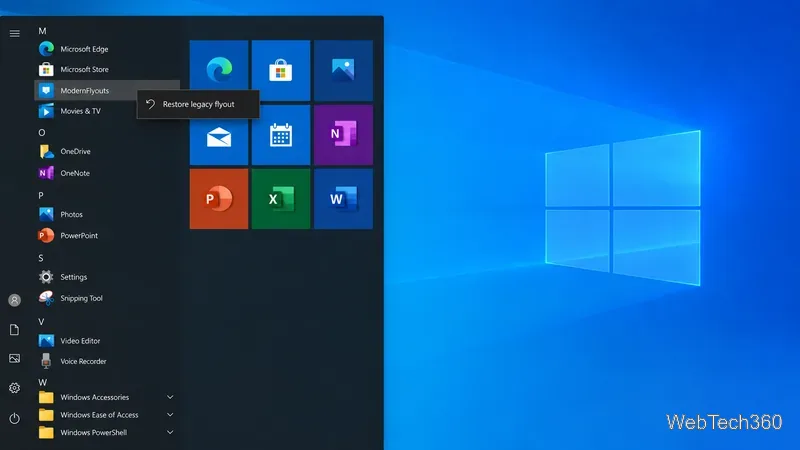Click the Movies & TV icon
This screenshot has width=800, height=450.
46,111
